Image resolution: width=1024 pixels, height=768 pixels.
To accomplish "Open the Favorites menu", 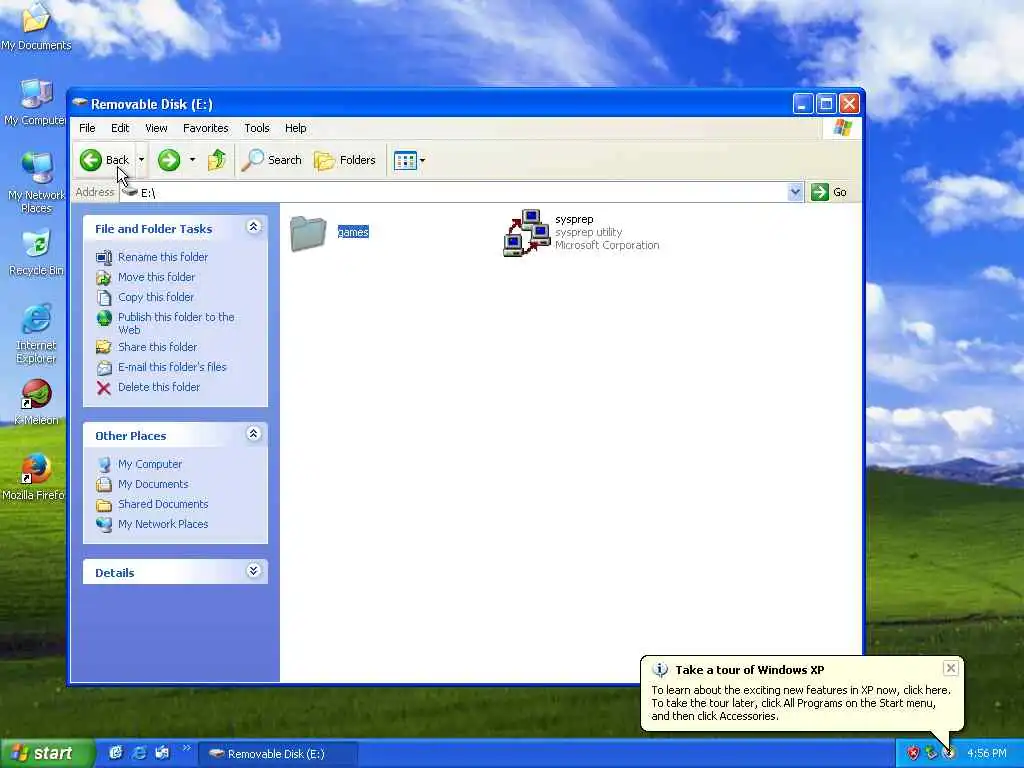I will pyautogui.click(x=206, y=128).
